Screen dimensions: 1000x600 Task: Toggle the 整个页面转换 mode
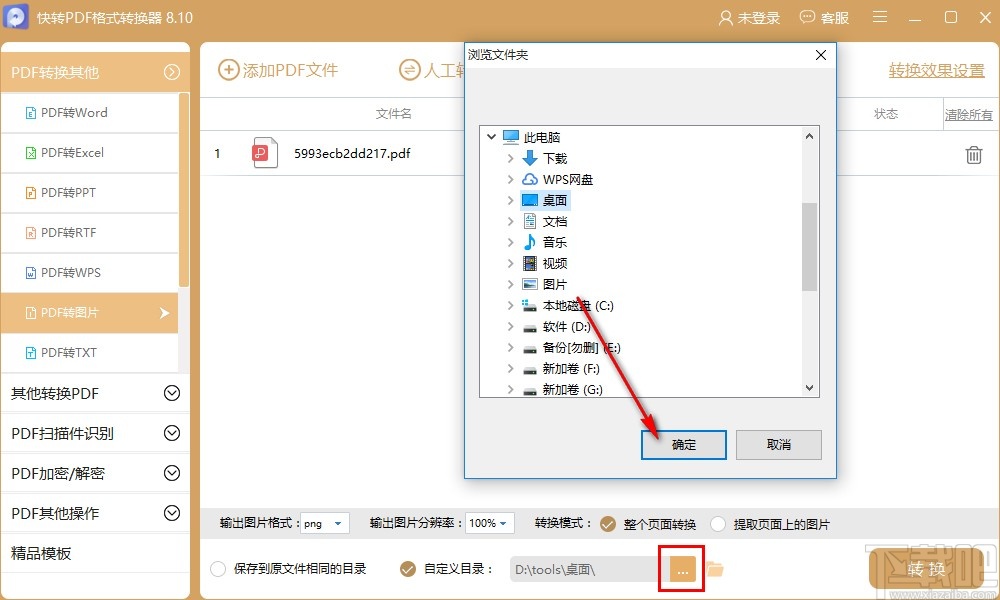tap(608, 523)
